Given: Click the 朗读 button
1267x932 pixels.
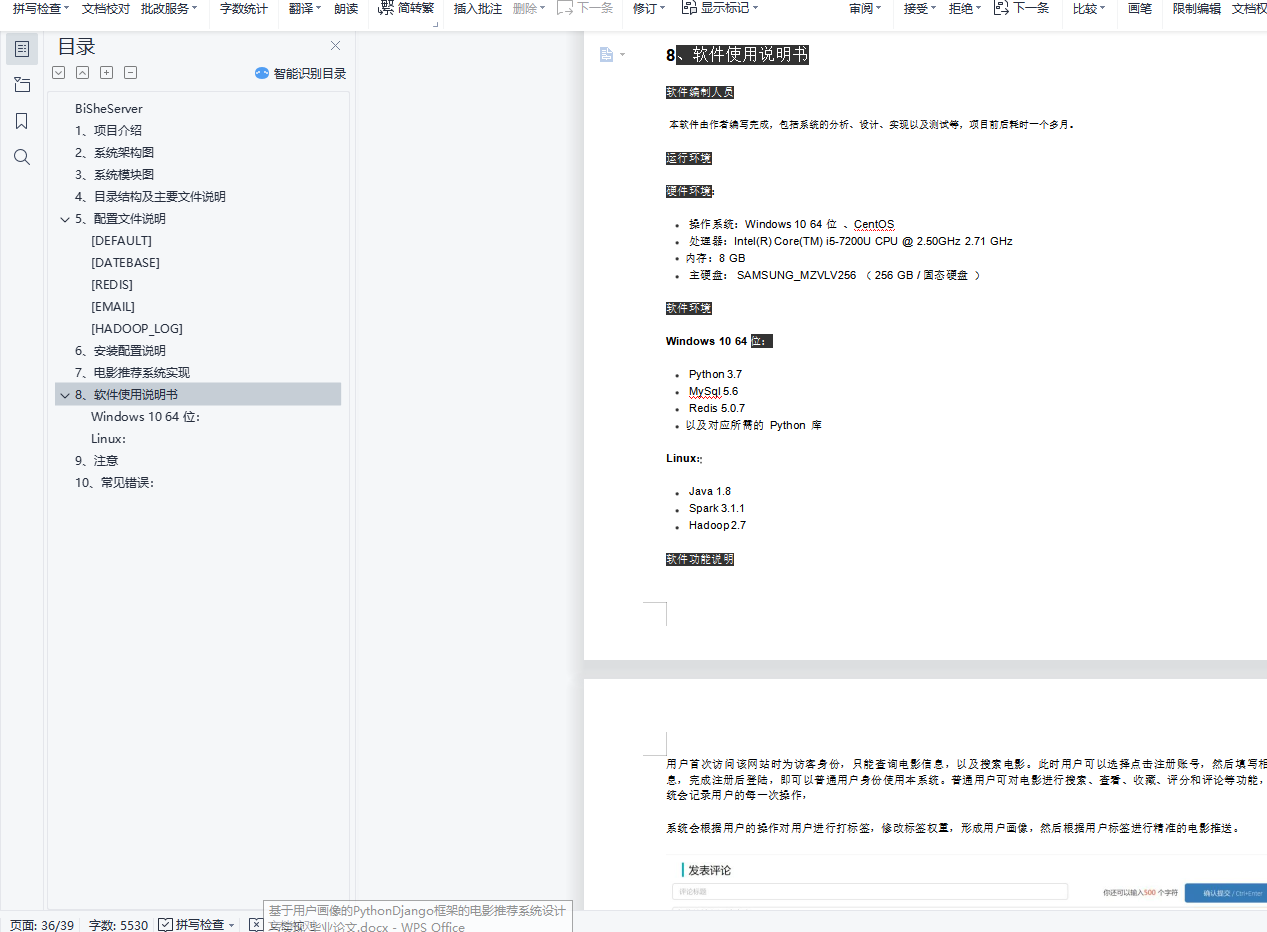Looking at the screenshot, I should coord(346,8).
